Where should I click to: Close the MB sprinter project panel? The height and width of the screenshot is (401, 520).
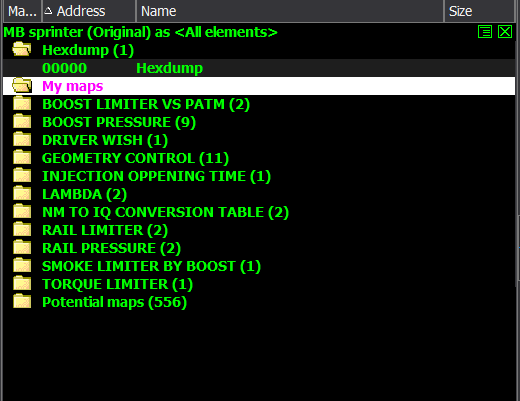point(505,32)
